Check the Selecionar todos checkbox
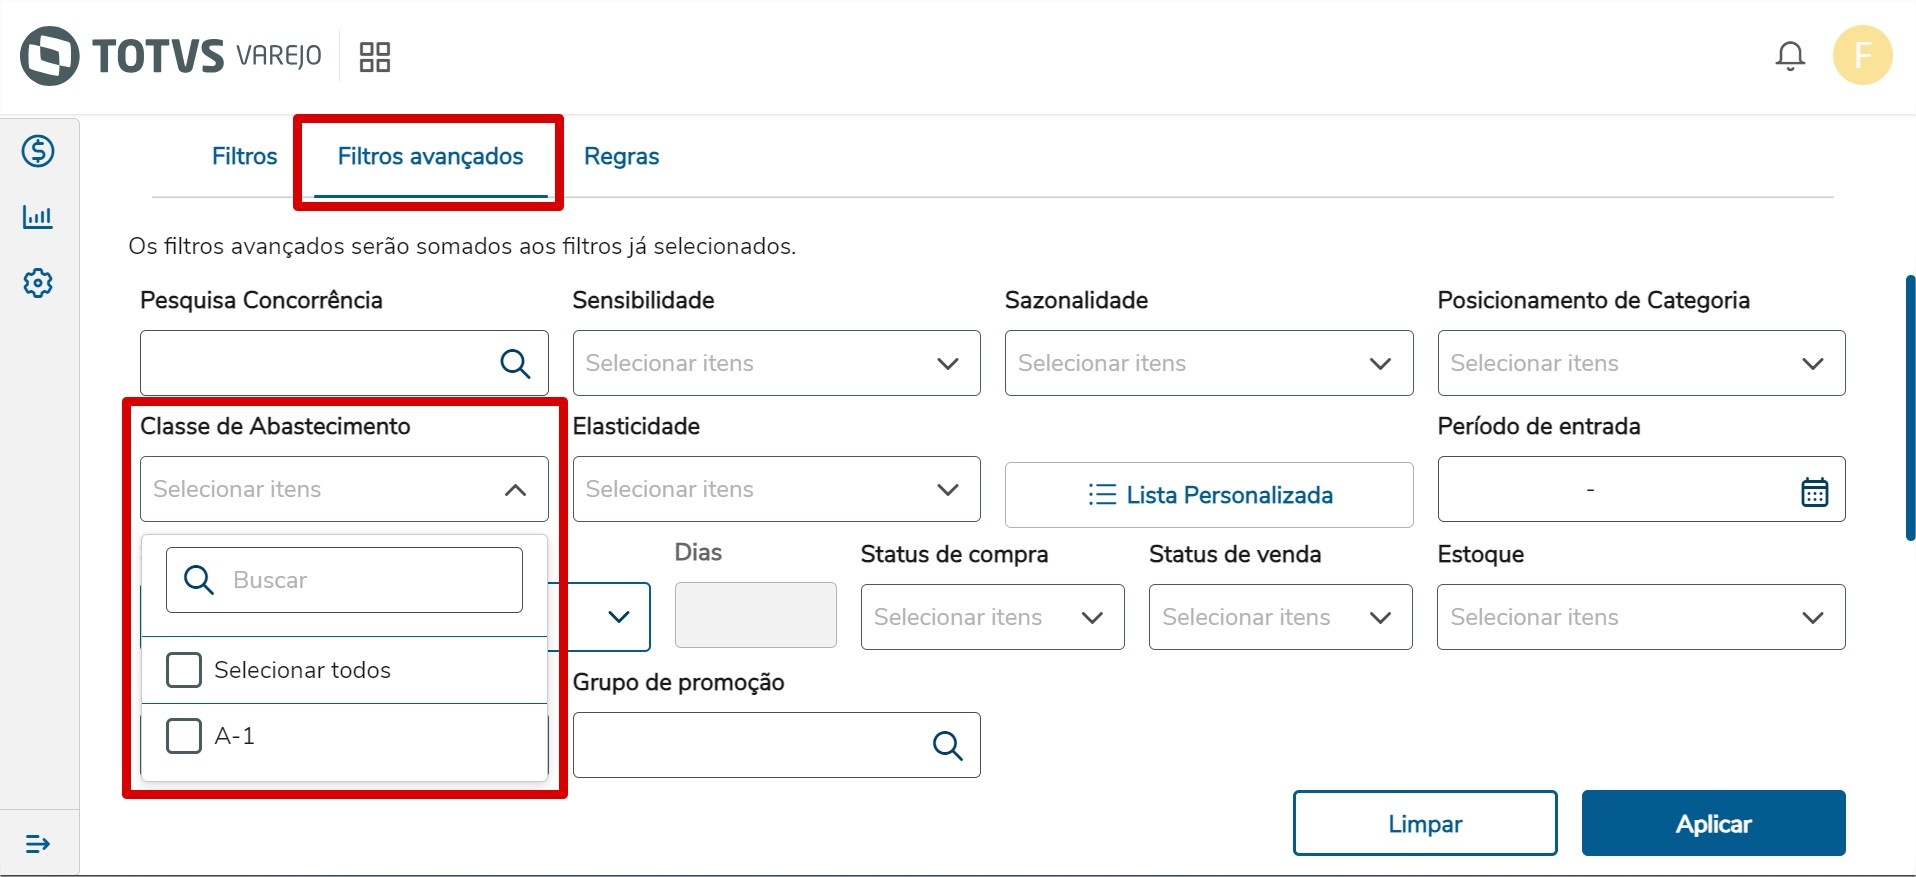This screenshot has width=1916, height=877. (x=184, y=670)
